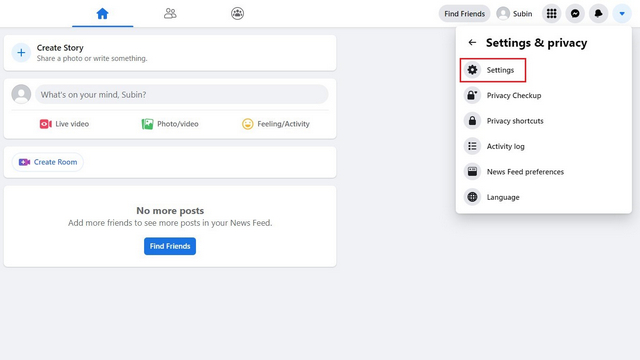The width and height of the screenshot is (640, 360).
Task: Click in the What's on your mind field
Action: pos(182,94)
